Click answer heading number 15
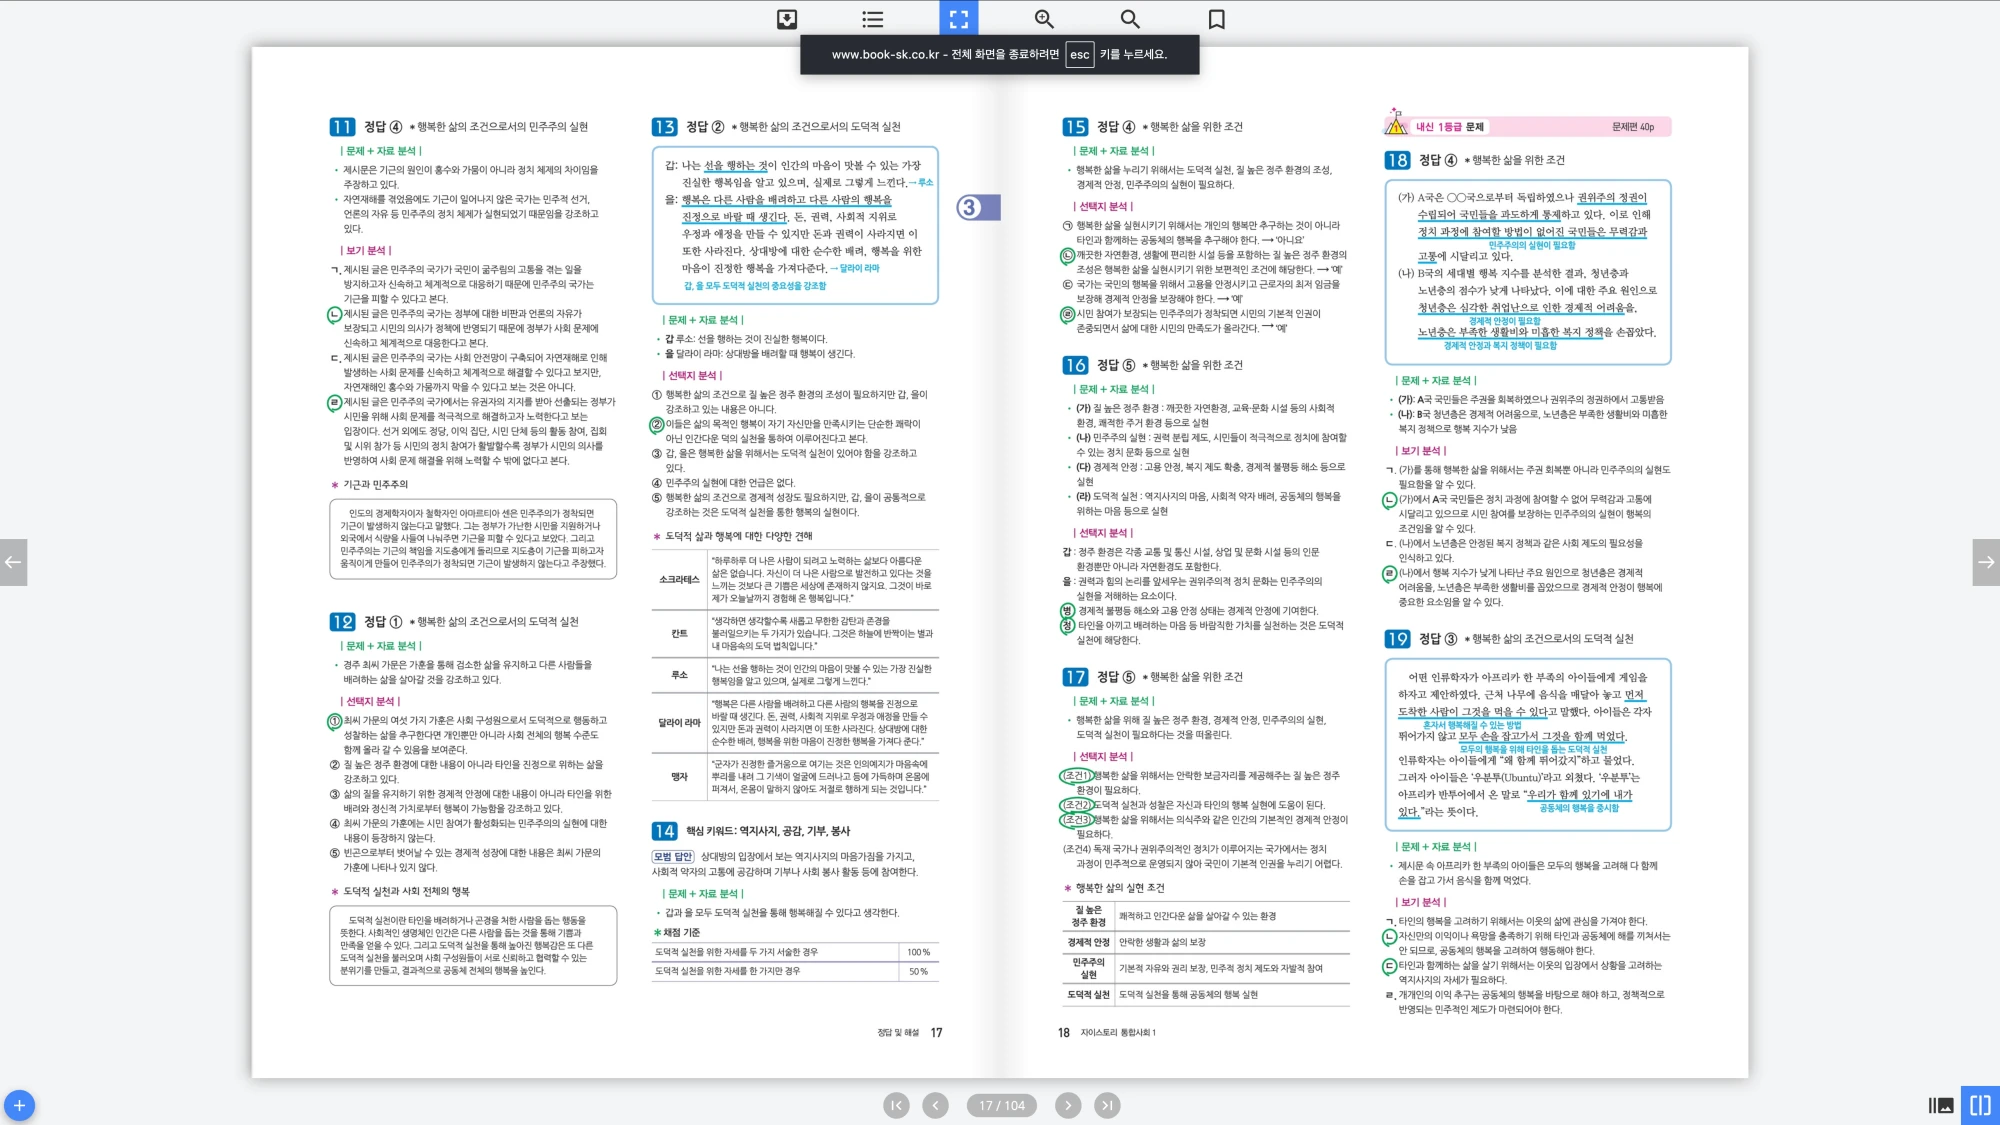This screenshot has height=1125, width=2000. pyautogui.click(x=1075, y=127)
